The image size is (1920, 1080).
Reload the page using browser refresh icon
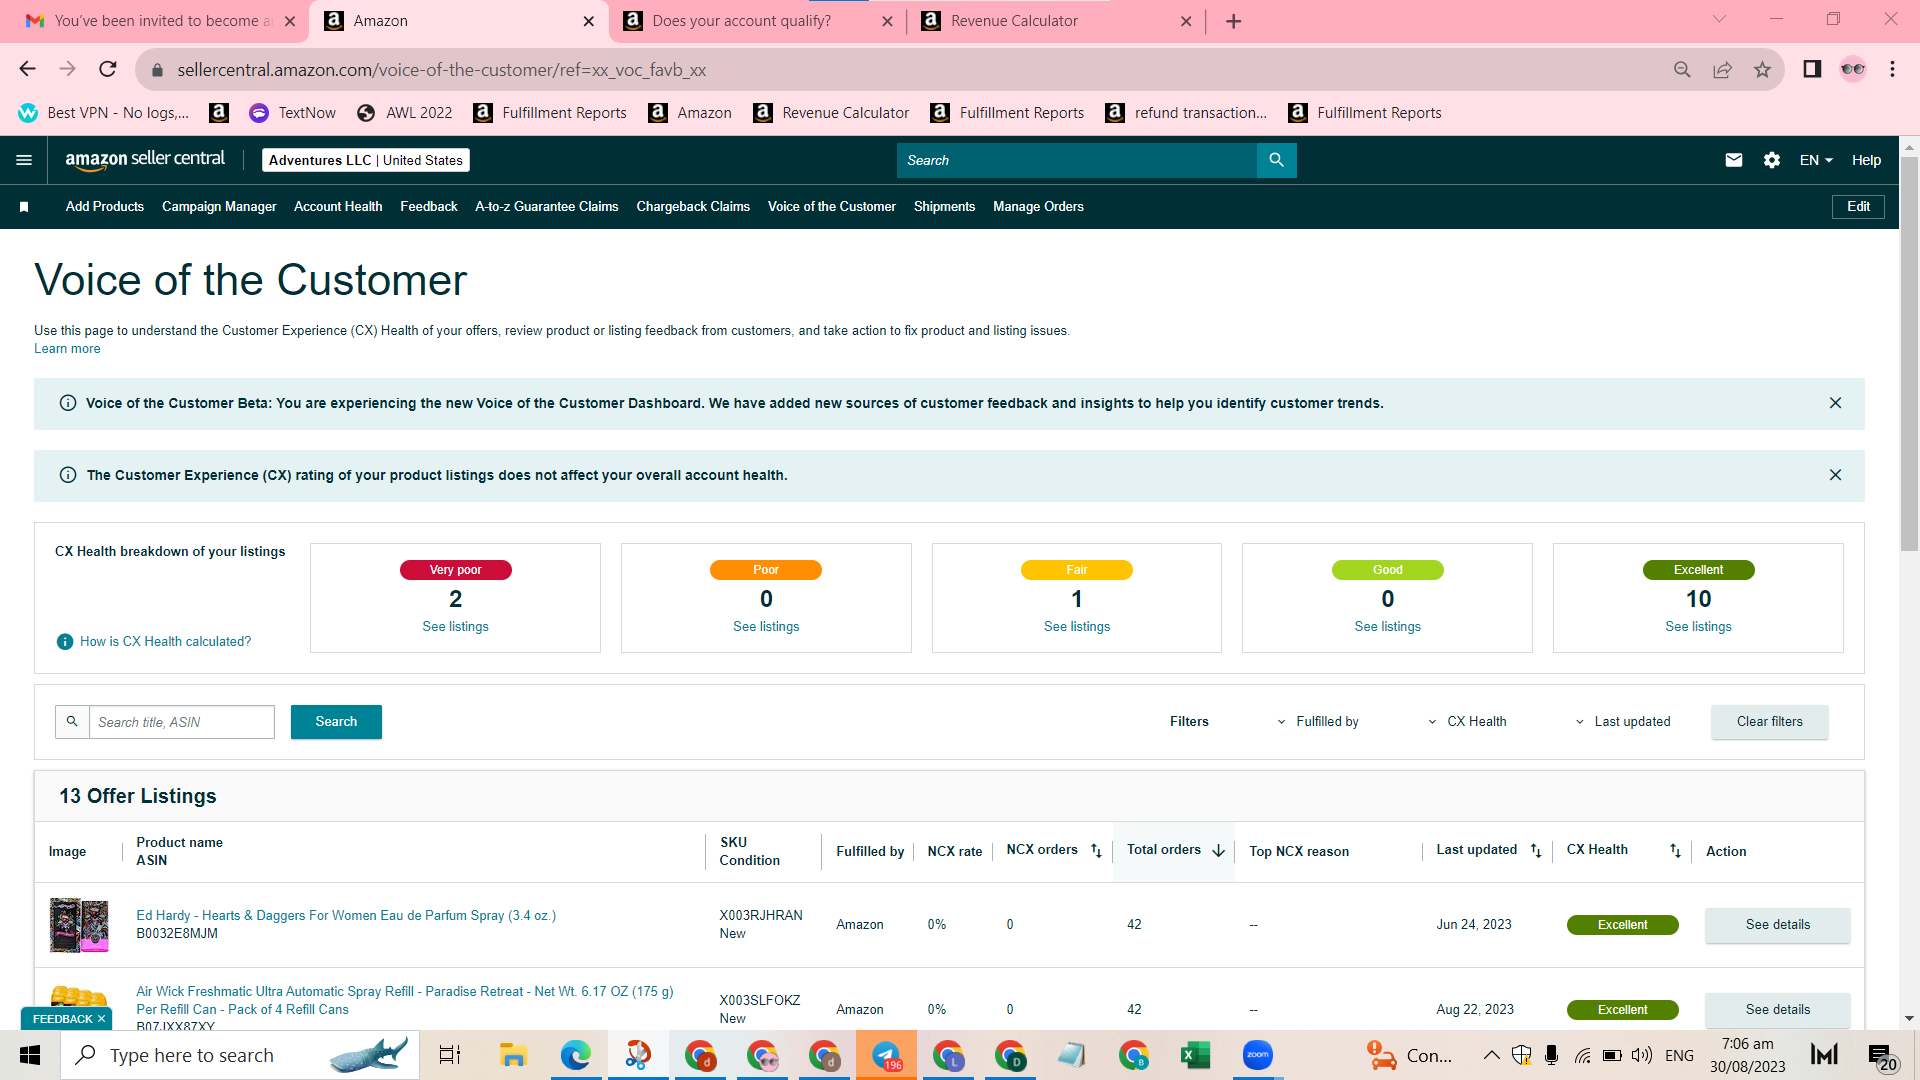108,69
